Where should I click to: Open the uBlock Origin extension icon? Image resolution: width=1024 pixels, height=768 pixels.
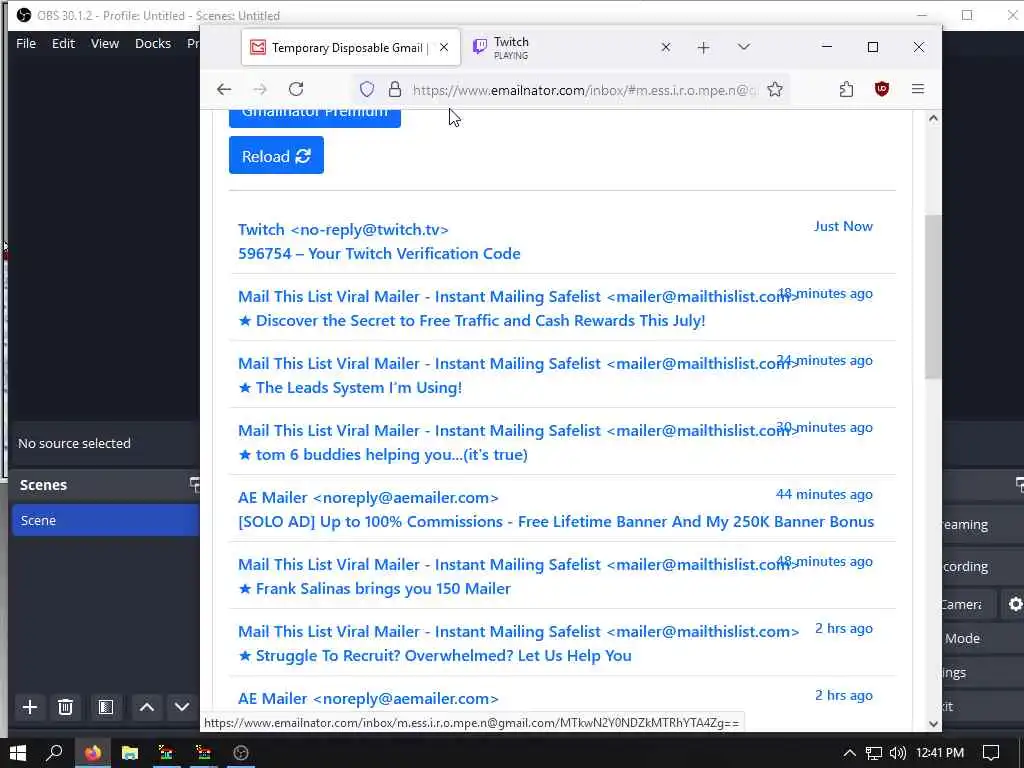pyautogui.click(x=882, y=89)
